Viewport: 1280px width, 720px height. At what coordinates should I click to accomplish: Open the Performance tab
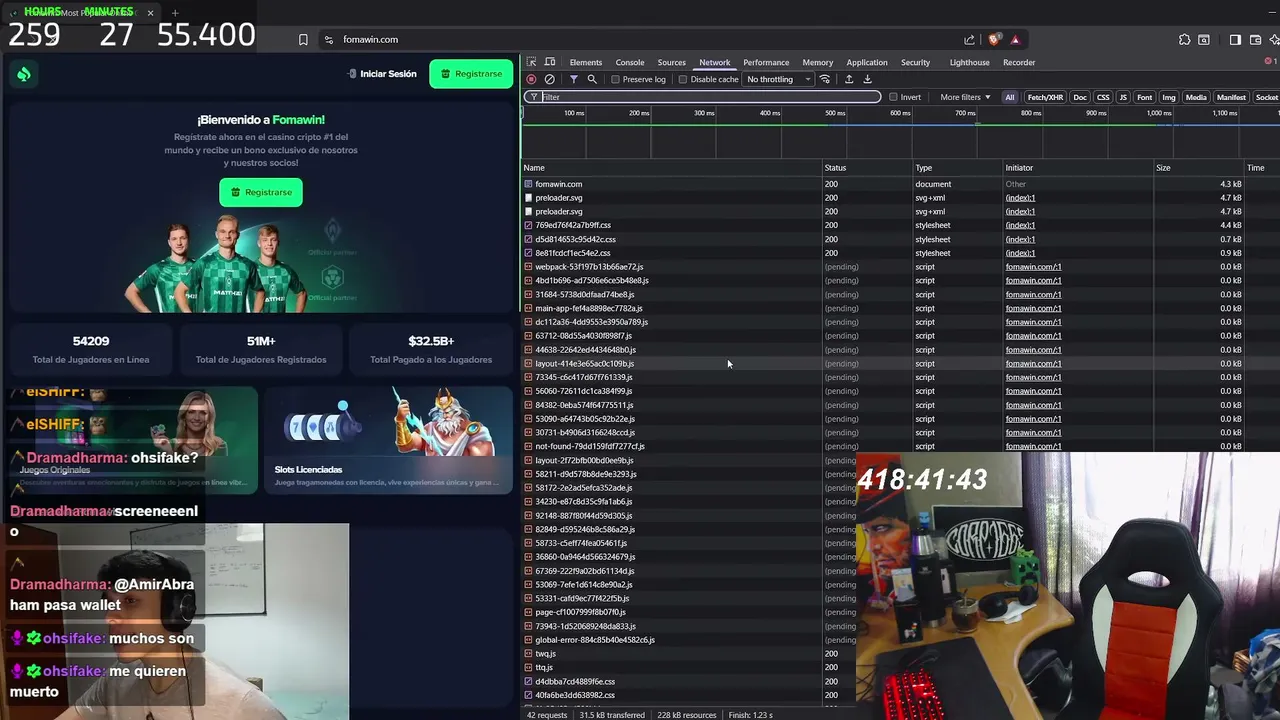point(766,62)
